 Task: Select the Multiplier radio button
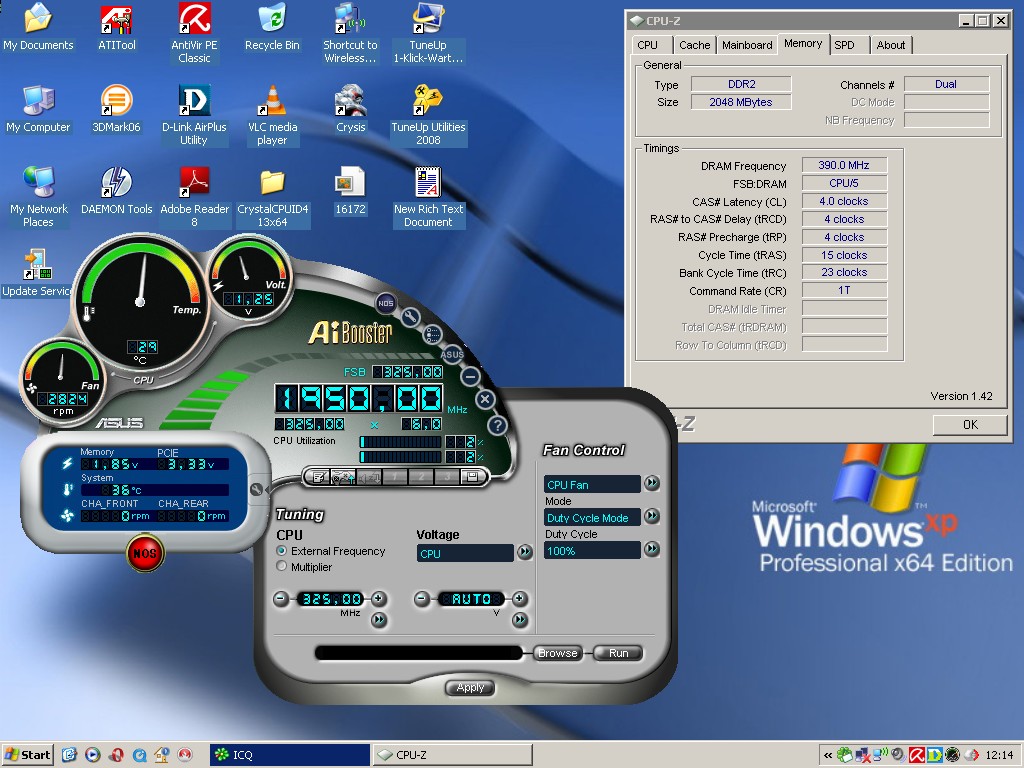(x=281, y=566)
